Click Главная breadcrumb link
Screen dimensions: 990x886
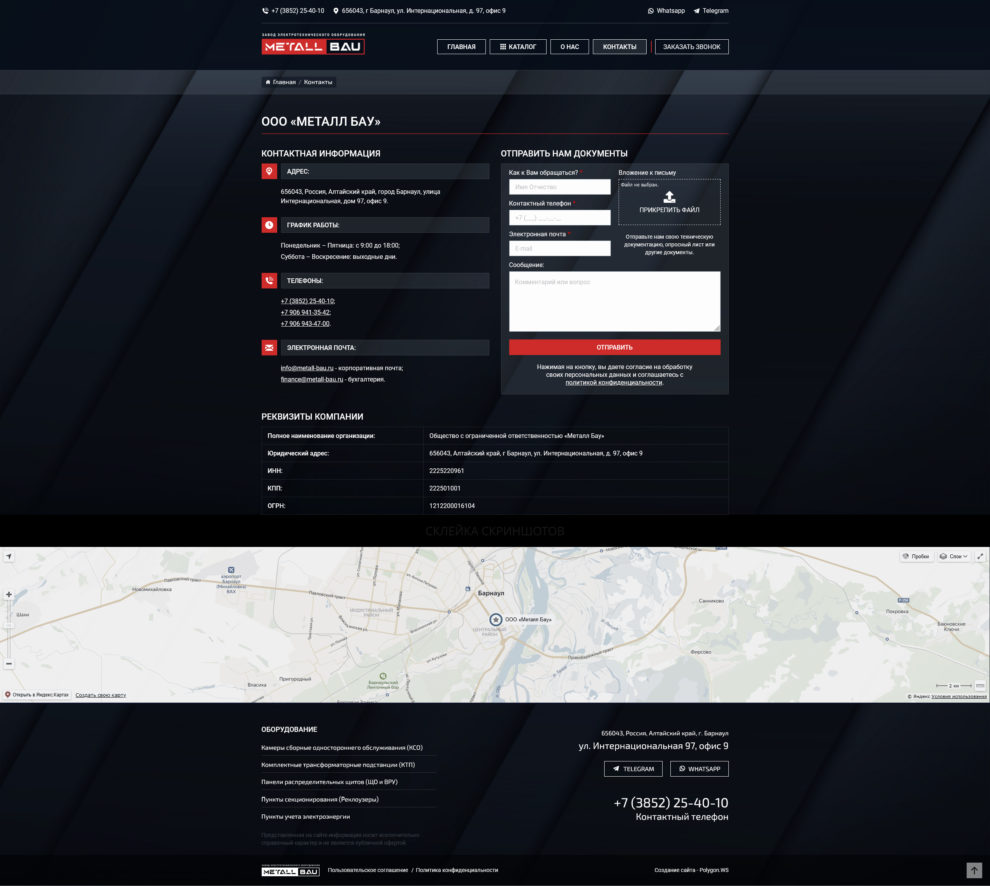pos(280,82)
